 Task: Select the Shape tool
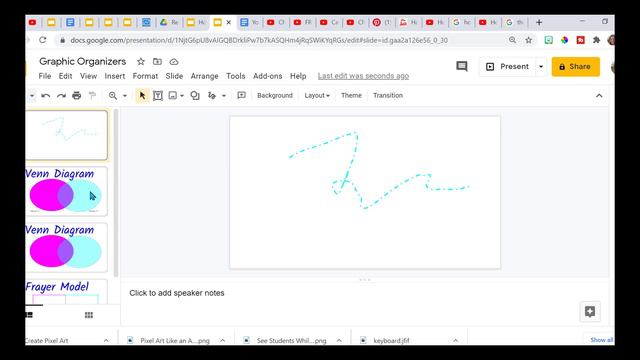(x=195, y=96)
